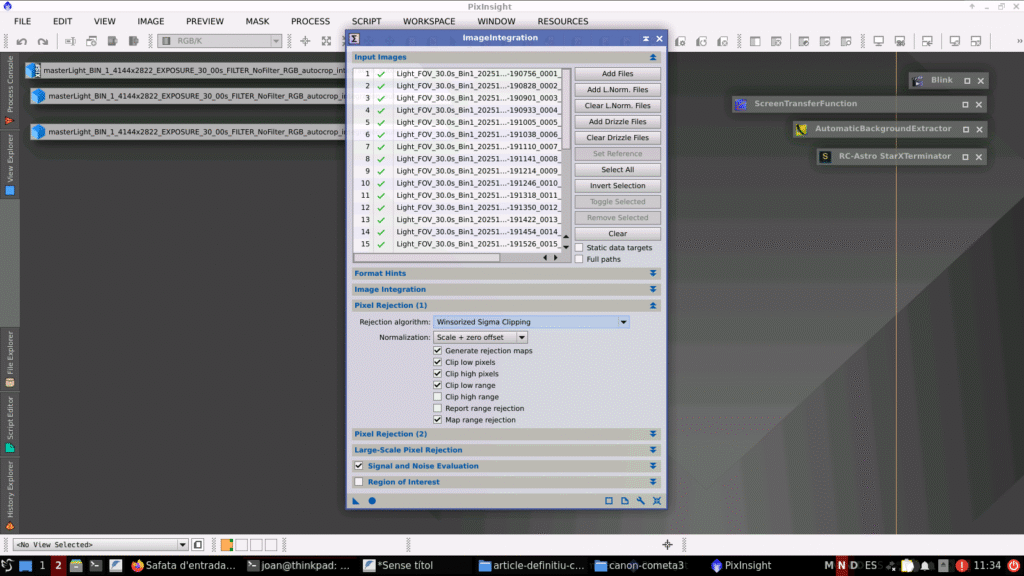Click the redo arrow in main toolbar
This screenshot has height=576, width=1024.
click(x=42, y=42)
